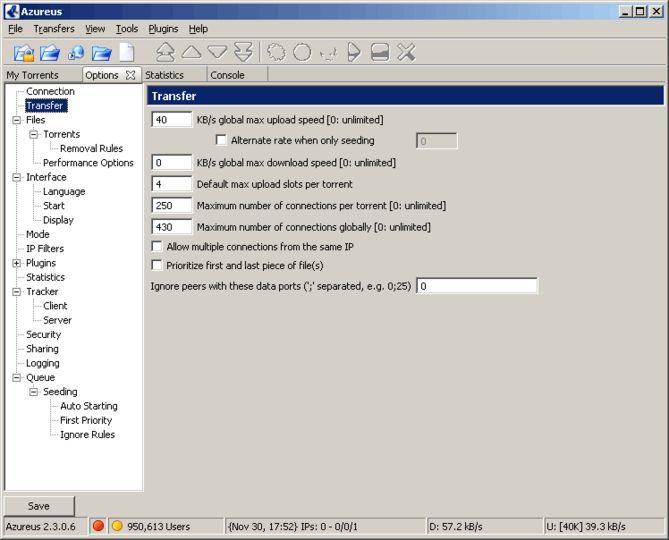Click the open folder toolbar icon
Screen dimensions: 669x540
[x=102, y=53]
